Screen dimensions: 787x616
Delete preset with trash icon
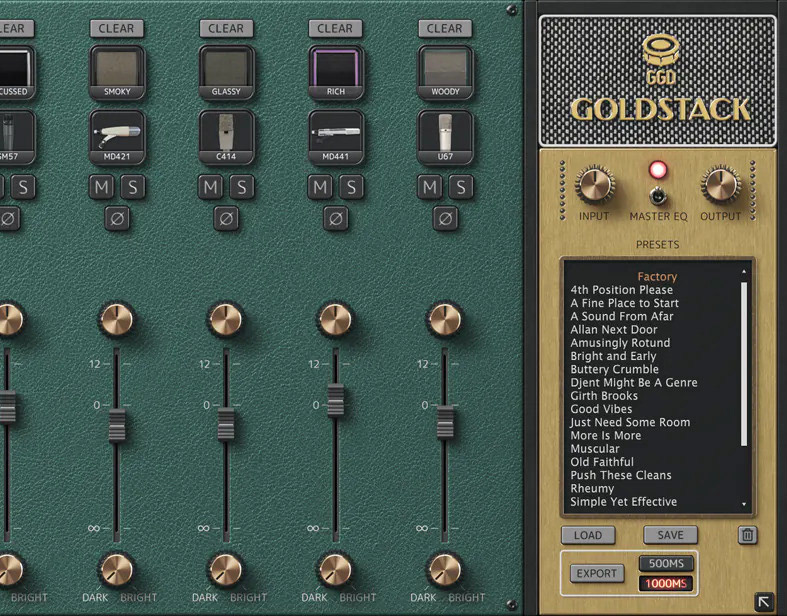[x=747, y=535]
